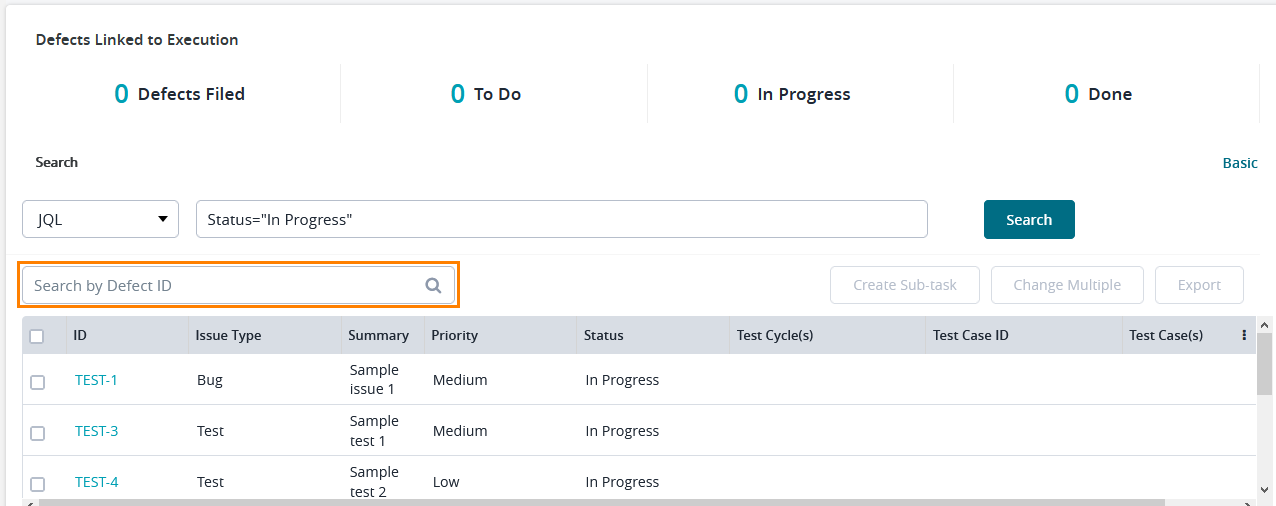The image size is (1276, 506).
Task: Click the magnifier icon in defect search
Action: click(x=433, y=285)
